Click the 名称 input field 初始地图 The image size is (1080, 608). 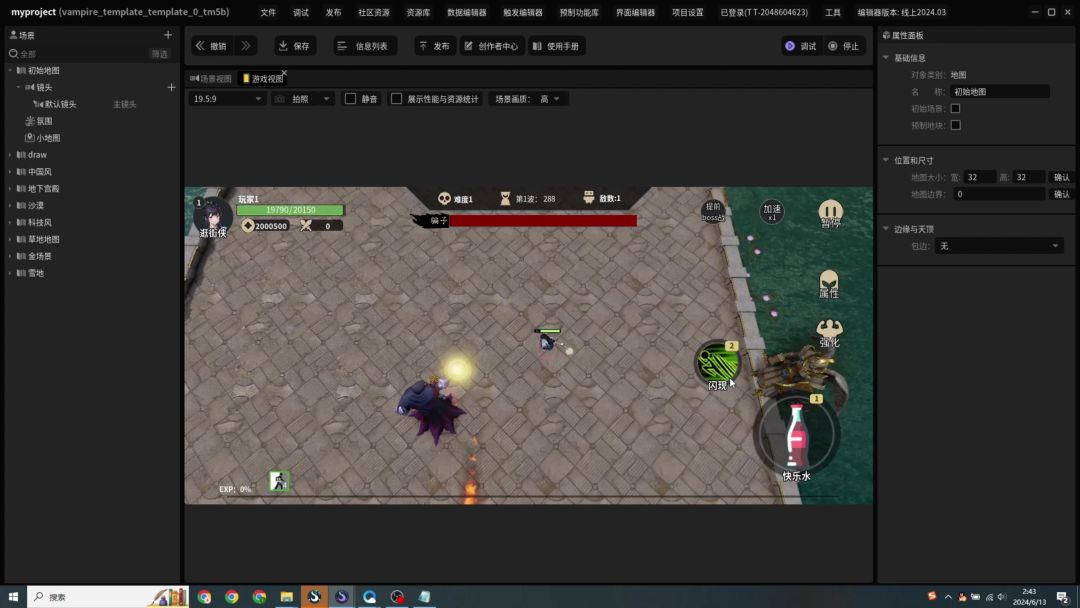[x=999, y=92]
